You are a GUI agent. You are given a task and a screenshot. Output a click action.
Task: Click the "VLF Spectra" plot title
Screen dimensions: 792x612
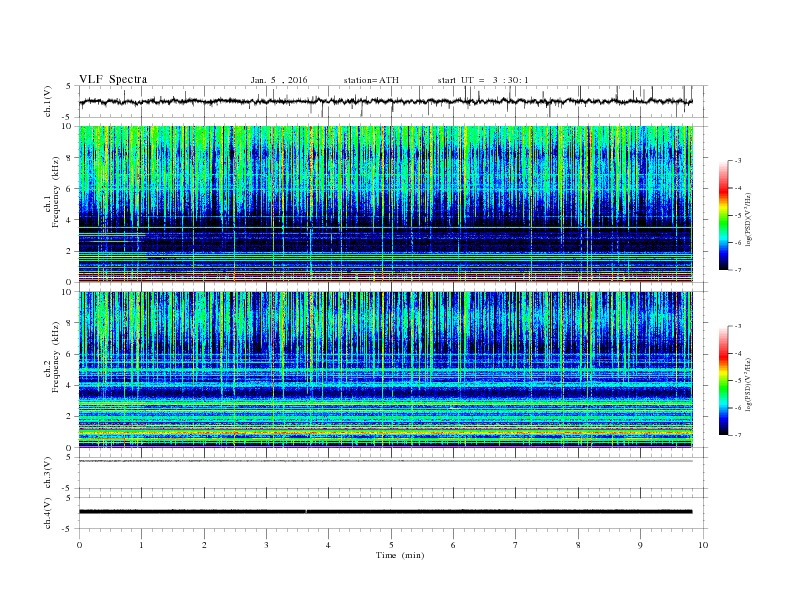point(113,79)
